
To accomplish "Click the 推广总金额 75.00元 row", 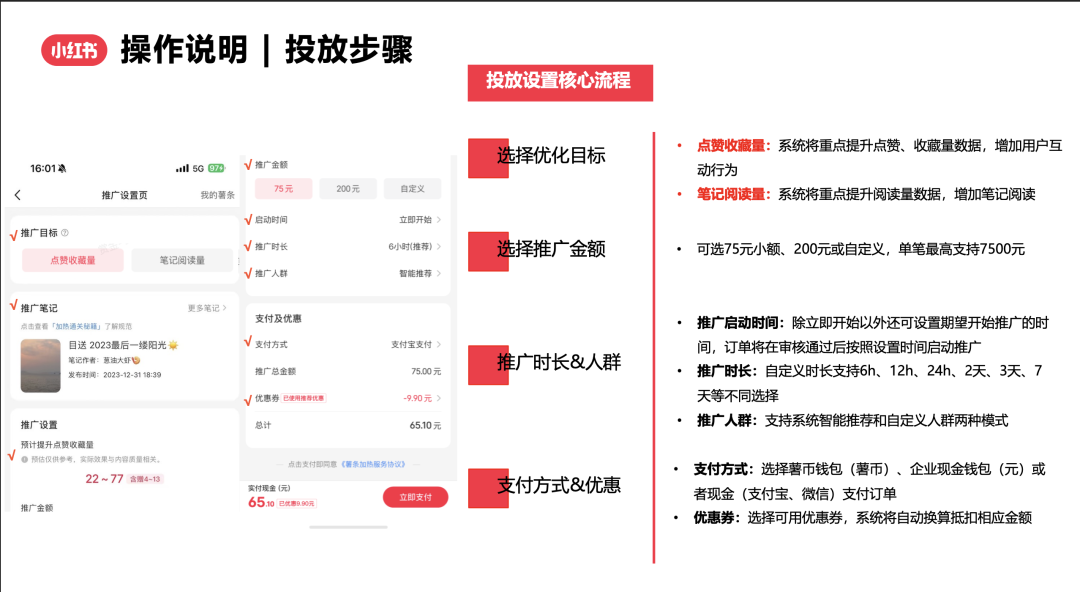I will 348,371.
